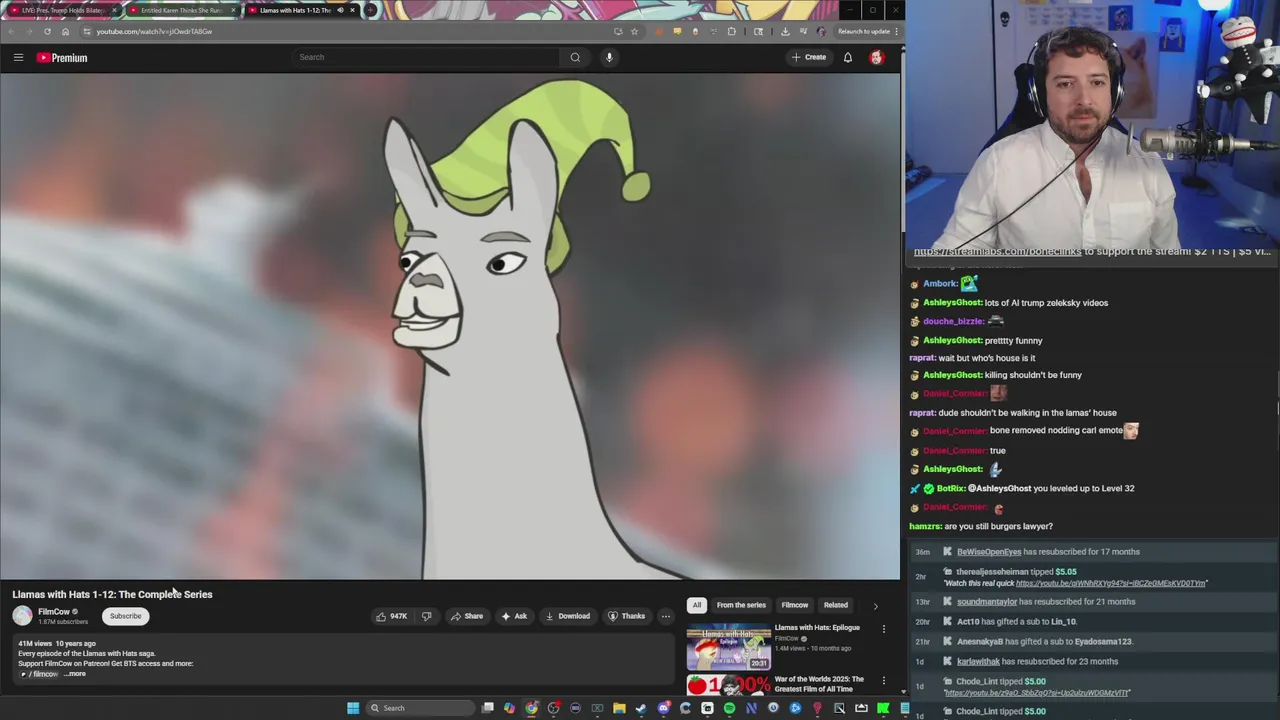The width and height of the screenshot is (1280, 720).
Task: Click the Windows taskbar Search box
Action: pos(420,708)
